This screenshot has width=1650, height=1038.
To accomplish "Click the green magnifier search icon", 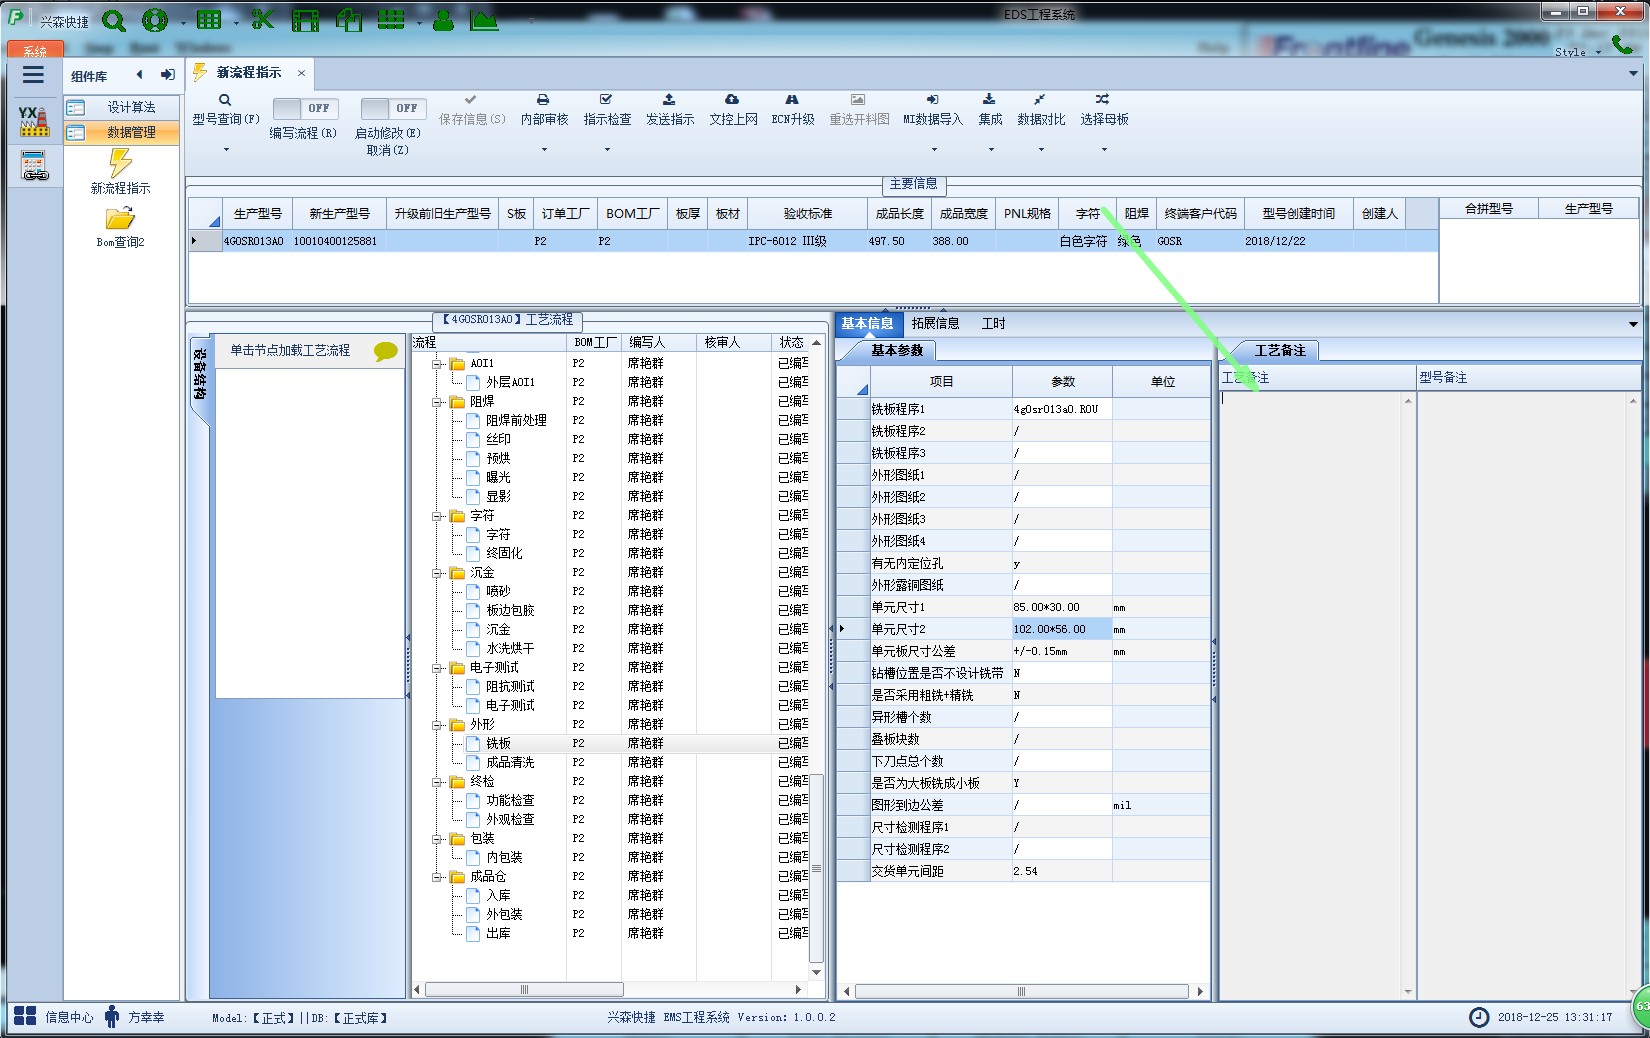I will [x=114, y=20].
